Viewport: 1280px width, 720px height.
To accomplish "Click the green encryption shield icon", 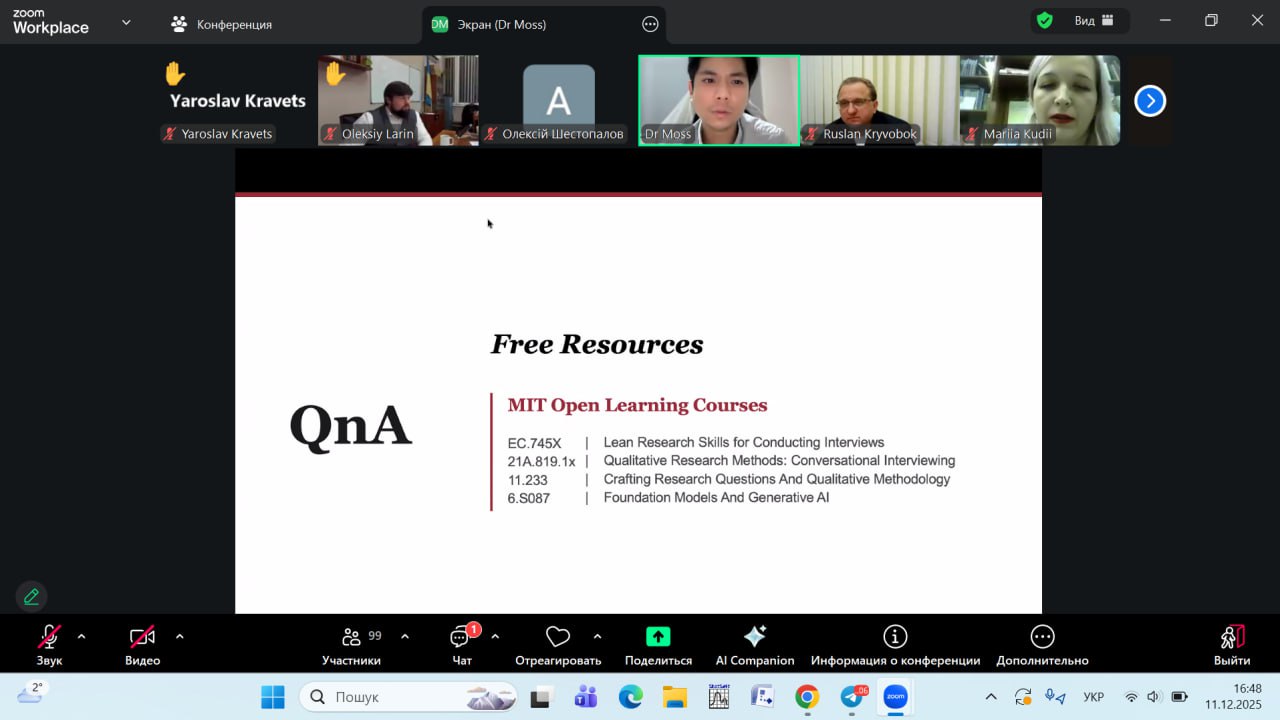I will pyautogui.click(x=1045, y=21).
